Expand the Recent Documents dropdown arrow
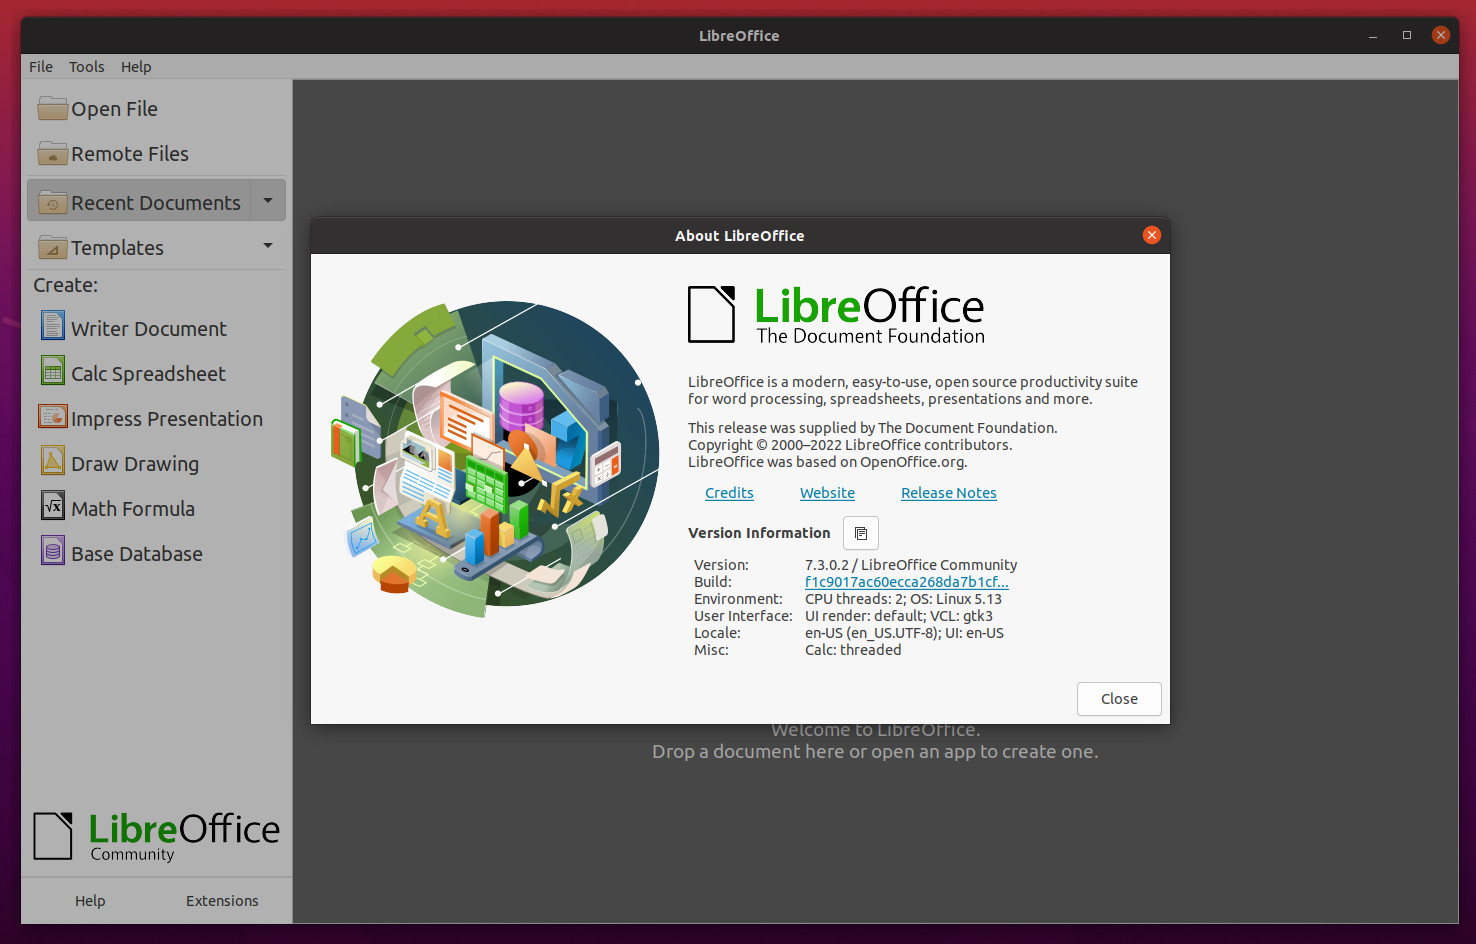 click(x=268, y=201)
